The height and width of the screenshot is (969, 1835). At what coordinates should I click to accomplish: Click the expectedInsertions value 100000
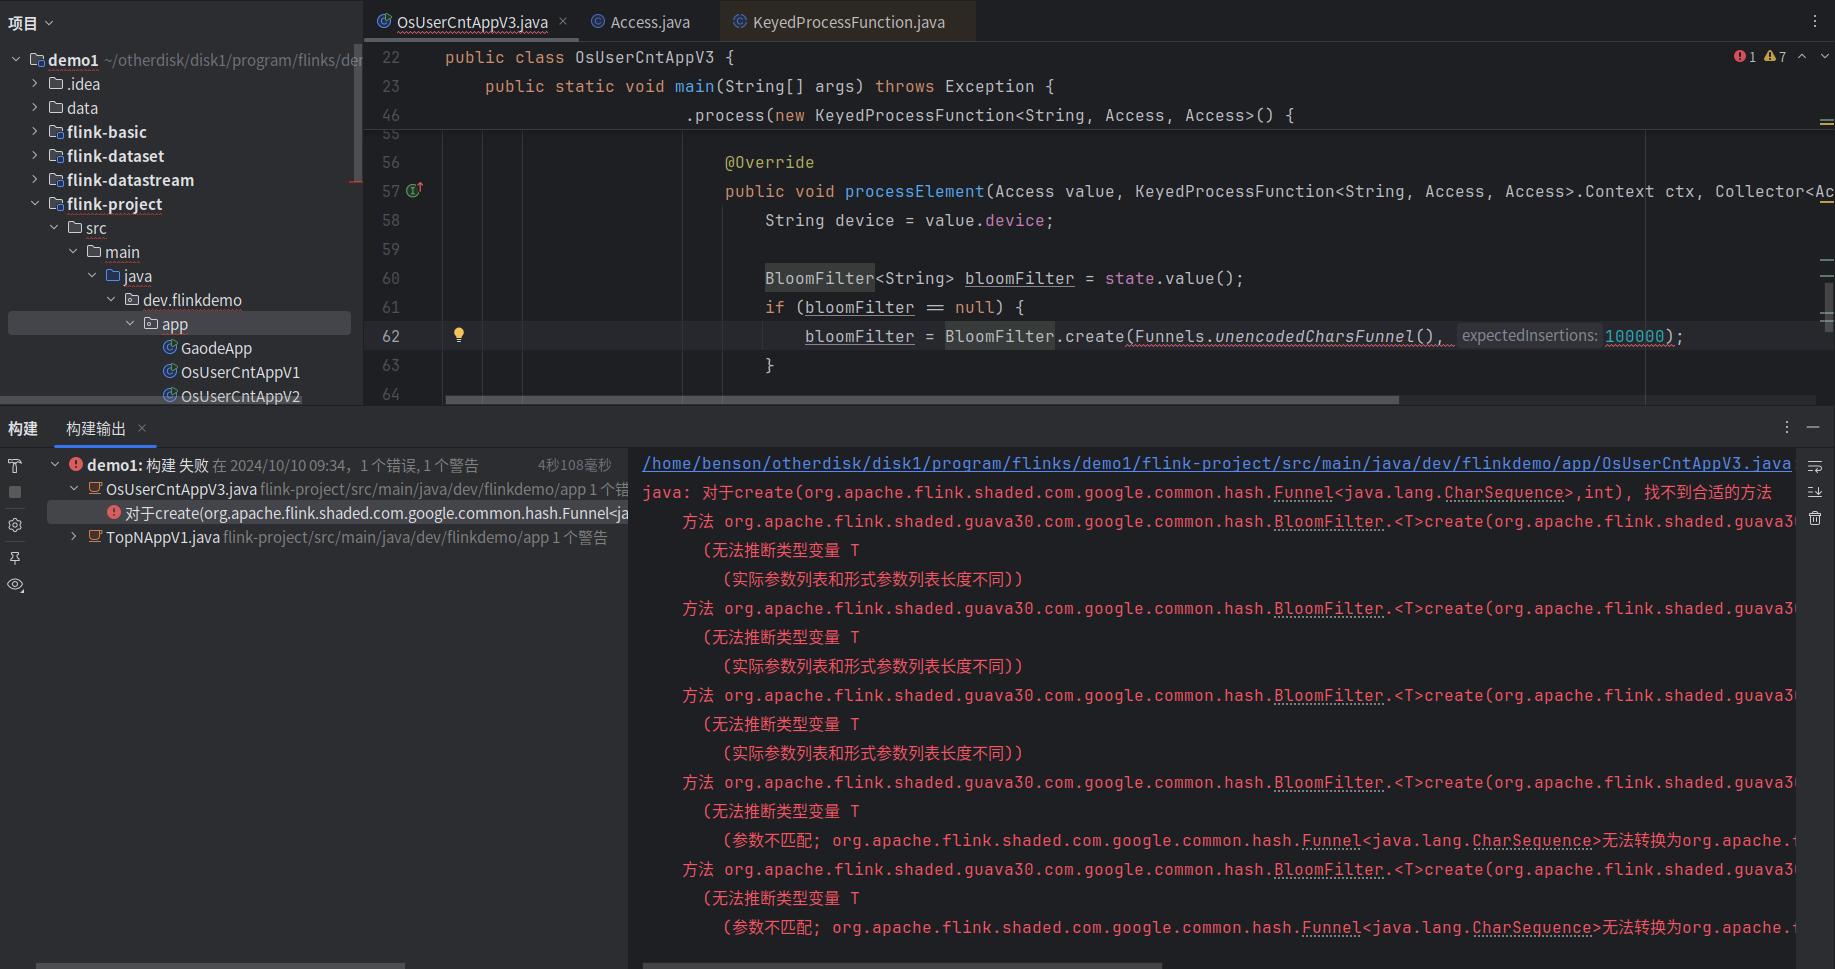[x=1635, y=336]
